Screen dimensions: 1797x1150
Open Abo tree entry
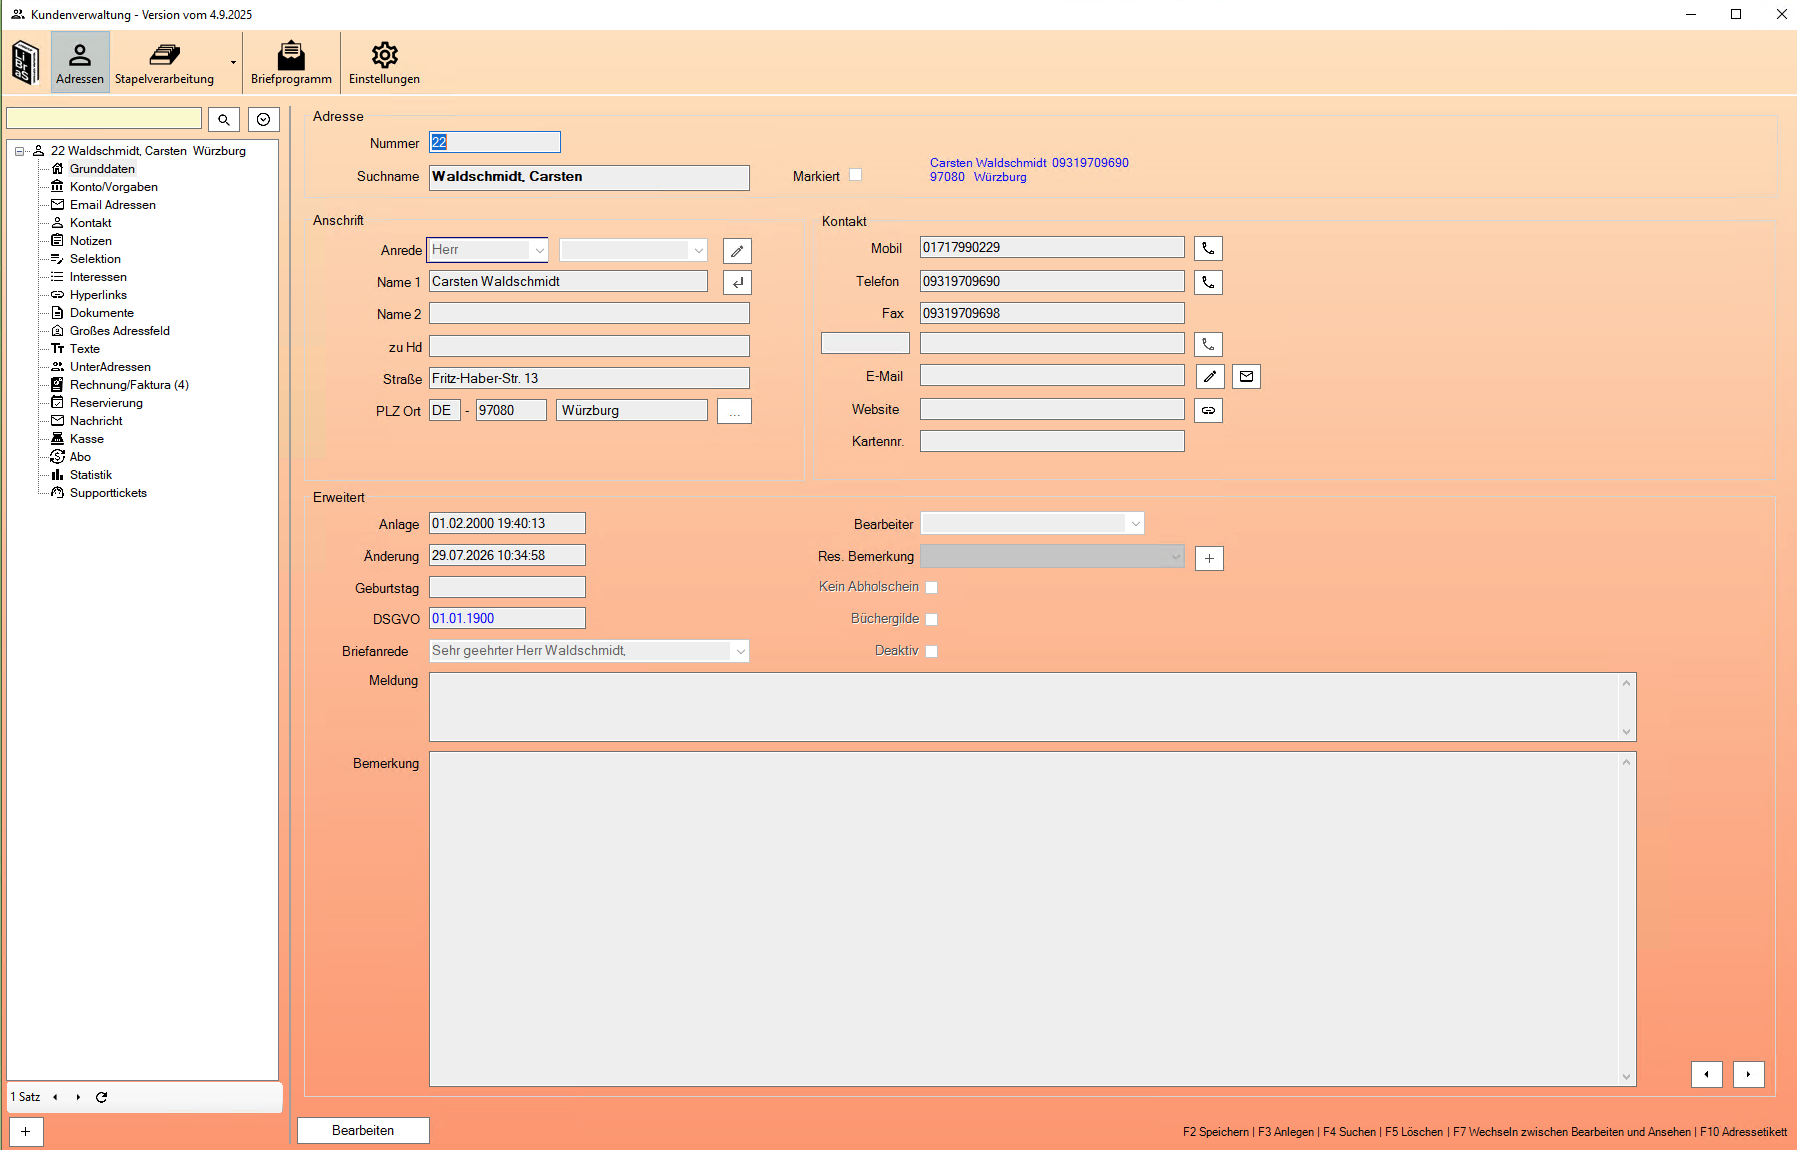[x=80, y=457]
